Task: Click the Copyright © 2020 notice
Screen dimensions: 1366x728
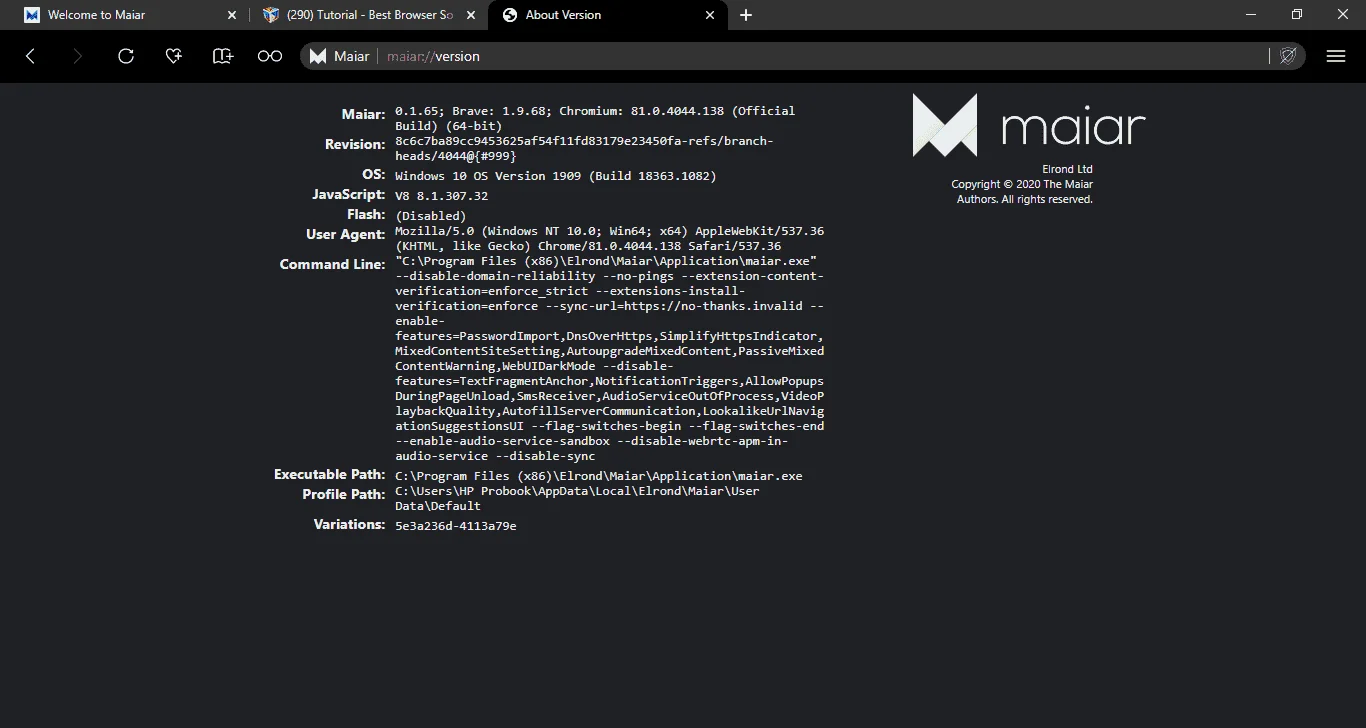Action: coord(1022,192)
